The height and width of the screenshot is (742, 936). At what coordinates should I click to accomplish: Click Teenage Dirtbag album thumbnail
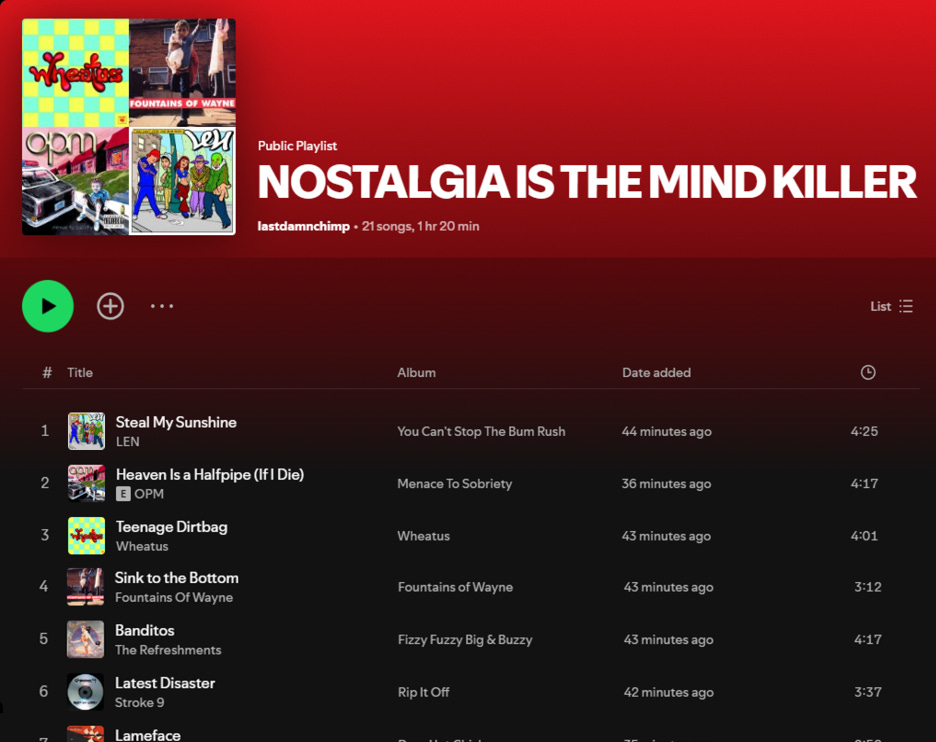86,535
